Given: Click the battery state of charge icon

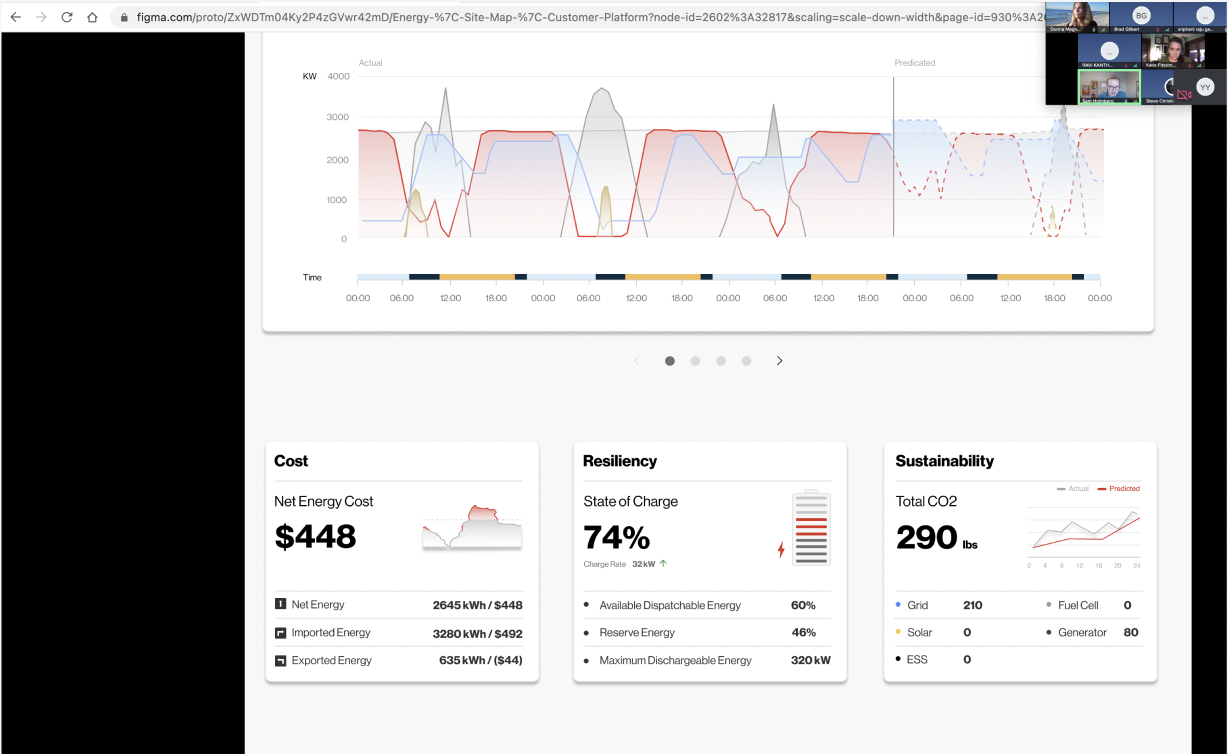Looking at the screenshot, I should tap(811, 528).
